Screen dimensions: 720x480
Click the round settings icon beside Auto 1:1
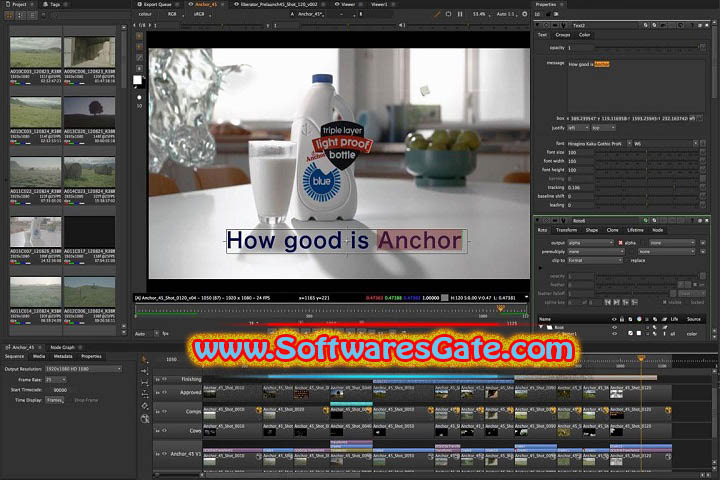[524, 14]
